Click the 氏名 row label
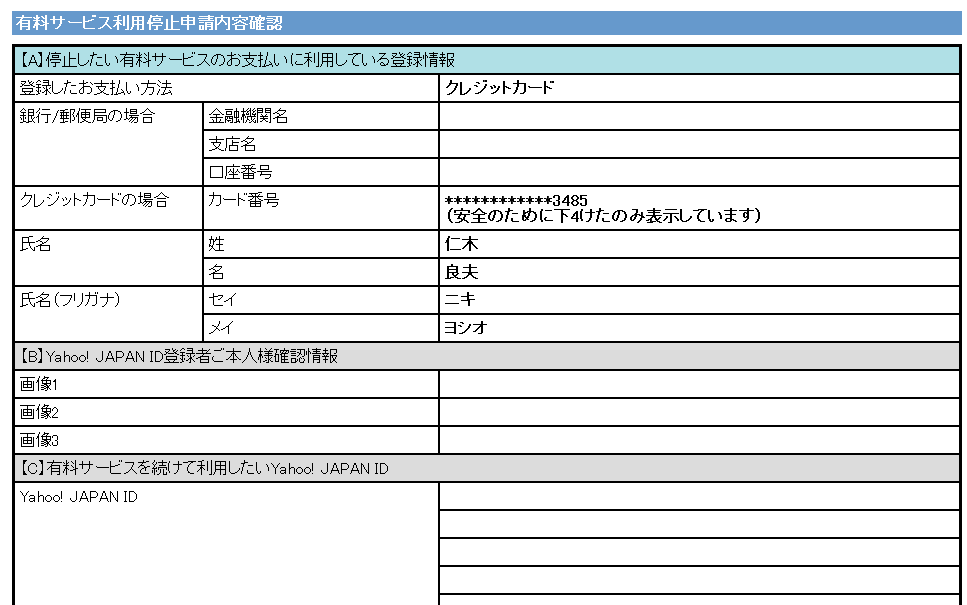Screen dimensions: 967x605 point(35,244)
